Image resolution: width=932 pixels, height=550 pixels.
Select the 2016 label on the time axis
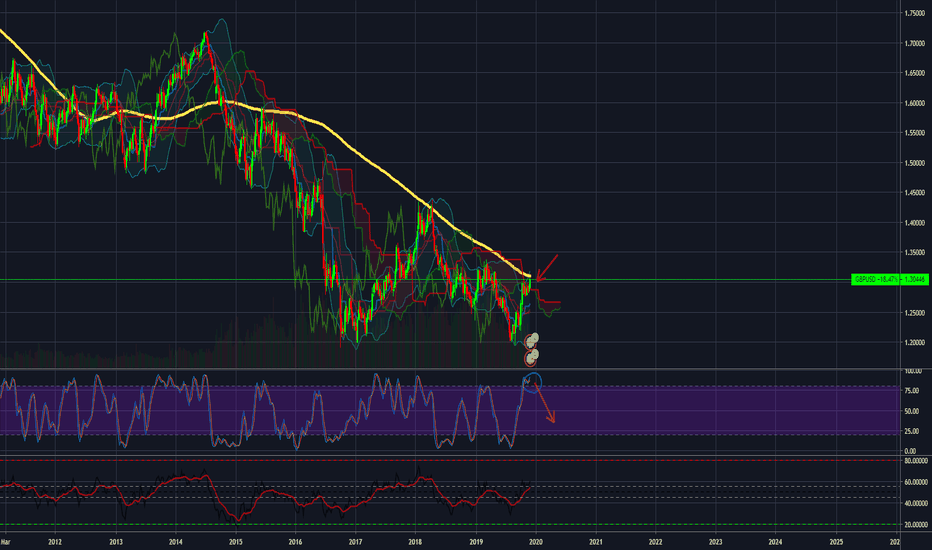click(x=295, y=541)
